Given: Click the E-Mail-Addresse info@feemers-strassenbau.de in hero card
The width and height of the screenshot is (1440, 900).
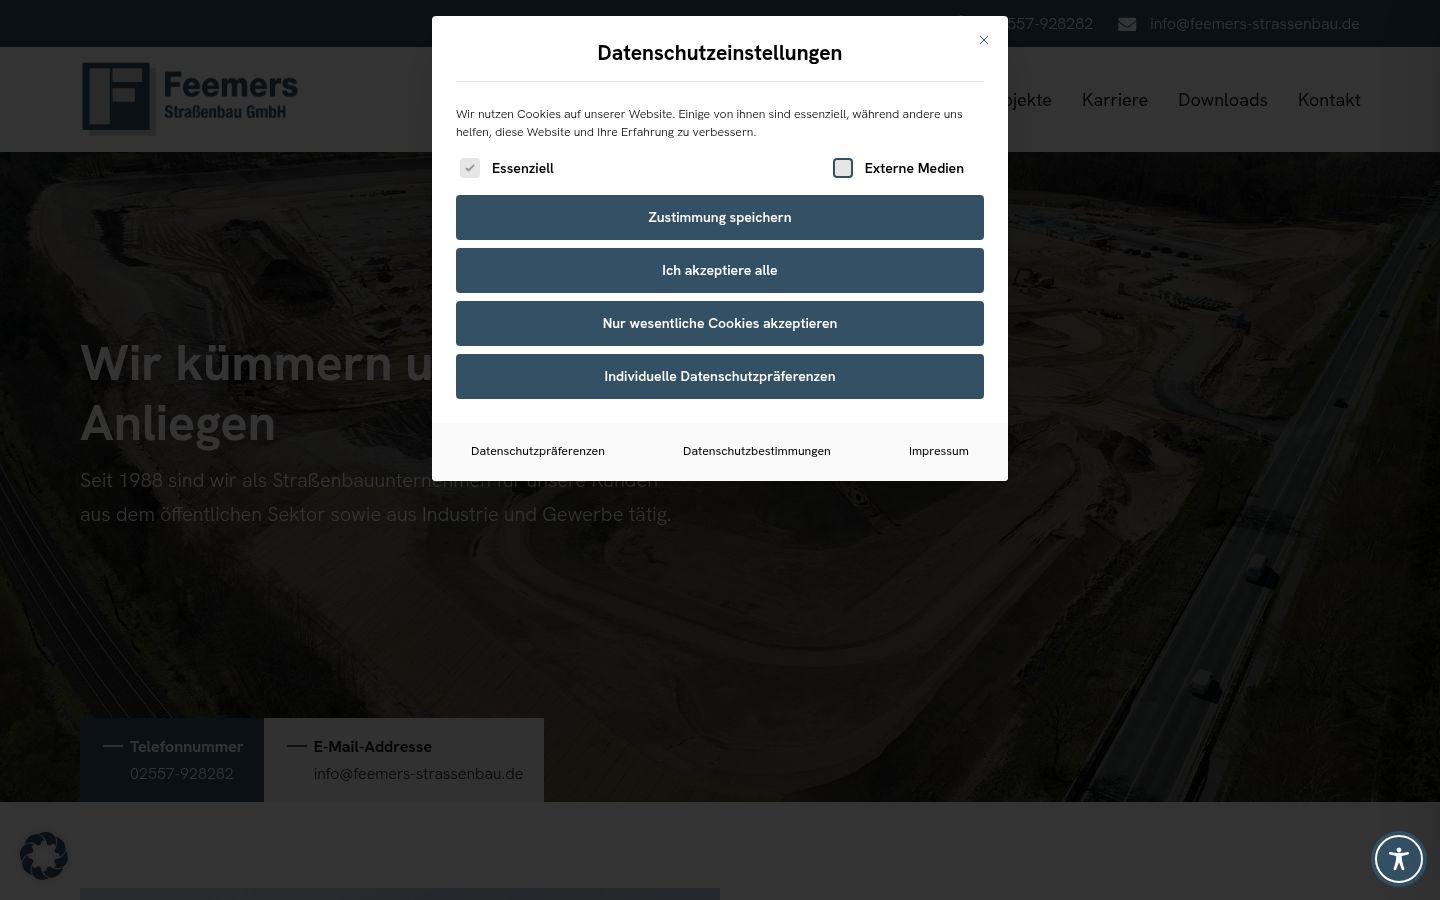Looking at the screenshot, I should click(x=418, y=774).
